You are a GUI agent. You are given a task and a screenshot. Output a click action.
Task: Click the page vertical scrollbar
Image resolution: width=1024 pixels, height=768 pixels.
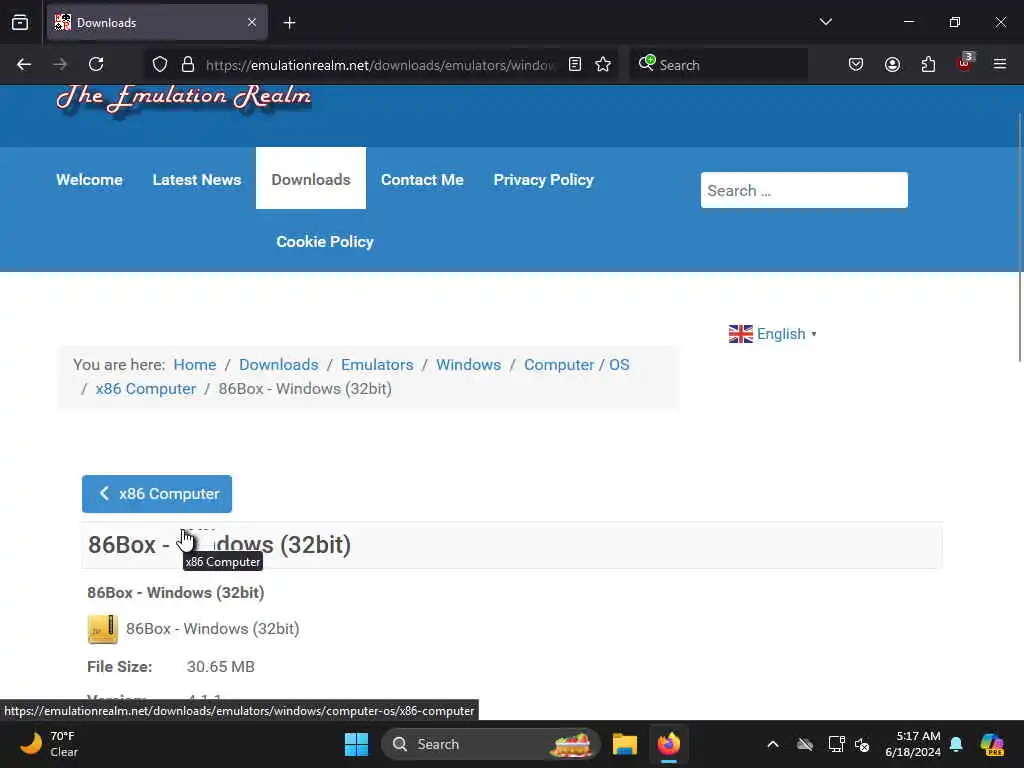pos(1019,238)
